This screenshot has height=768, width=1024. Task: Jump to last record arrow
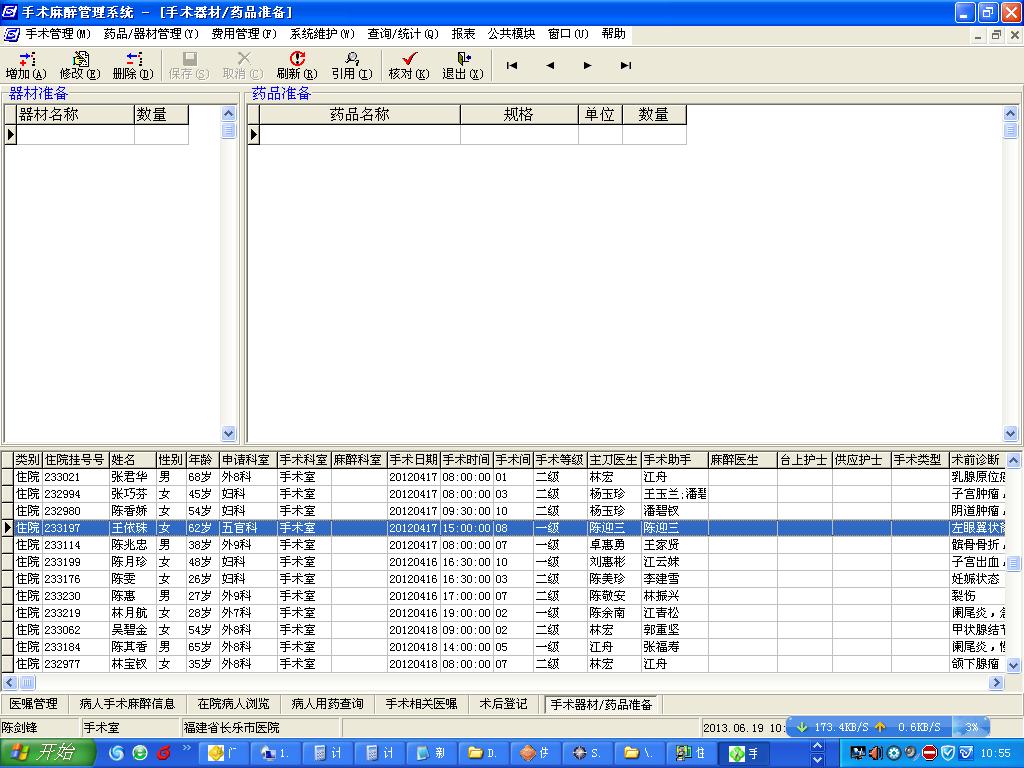(x=626, y=65)
